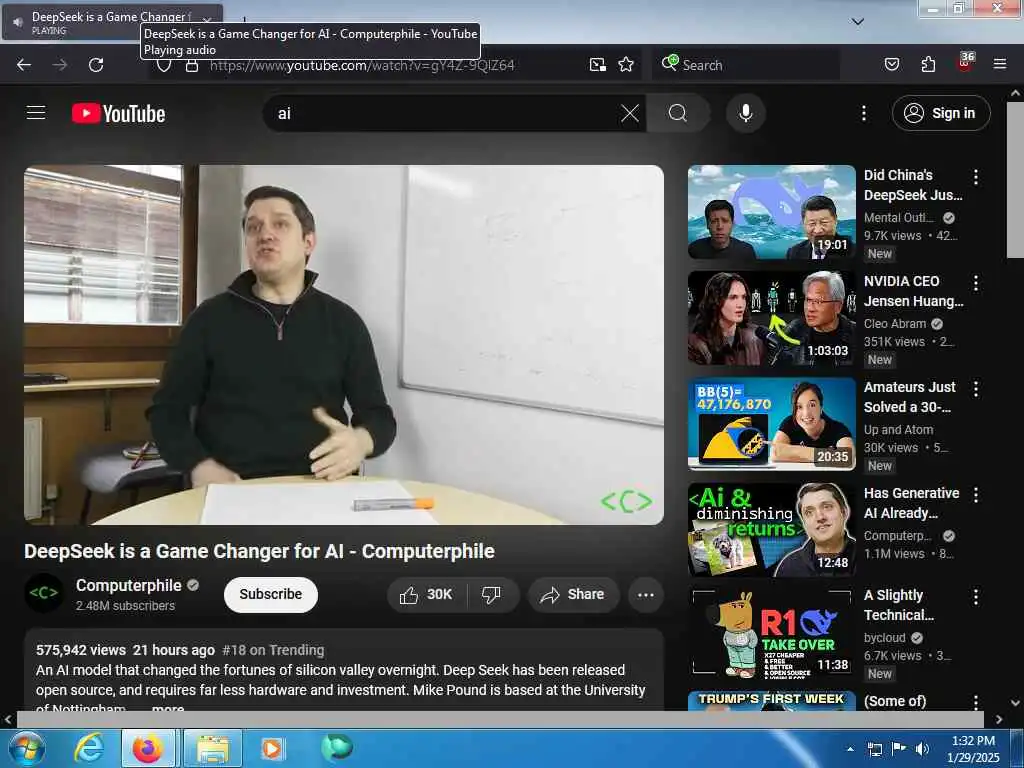Open more actions ellipsis next to Share
The image size is (1024, 768).
(x=645, y=594)
